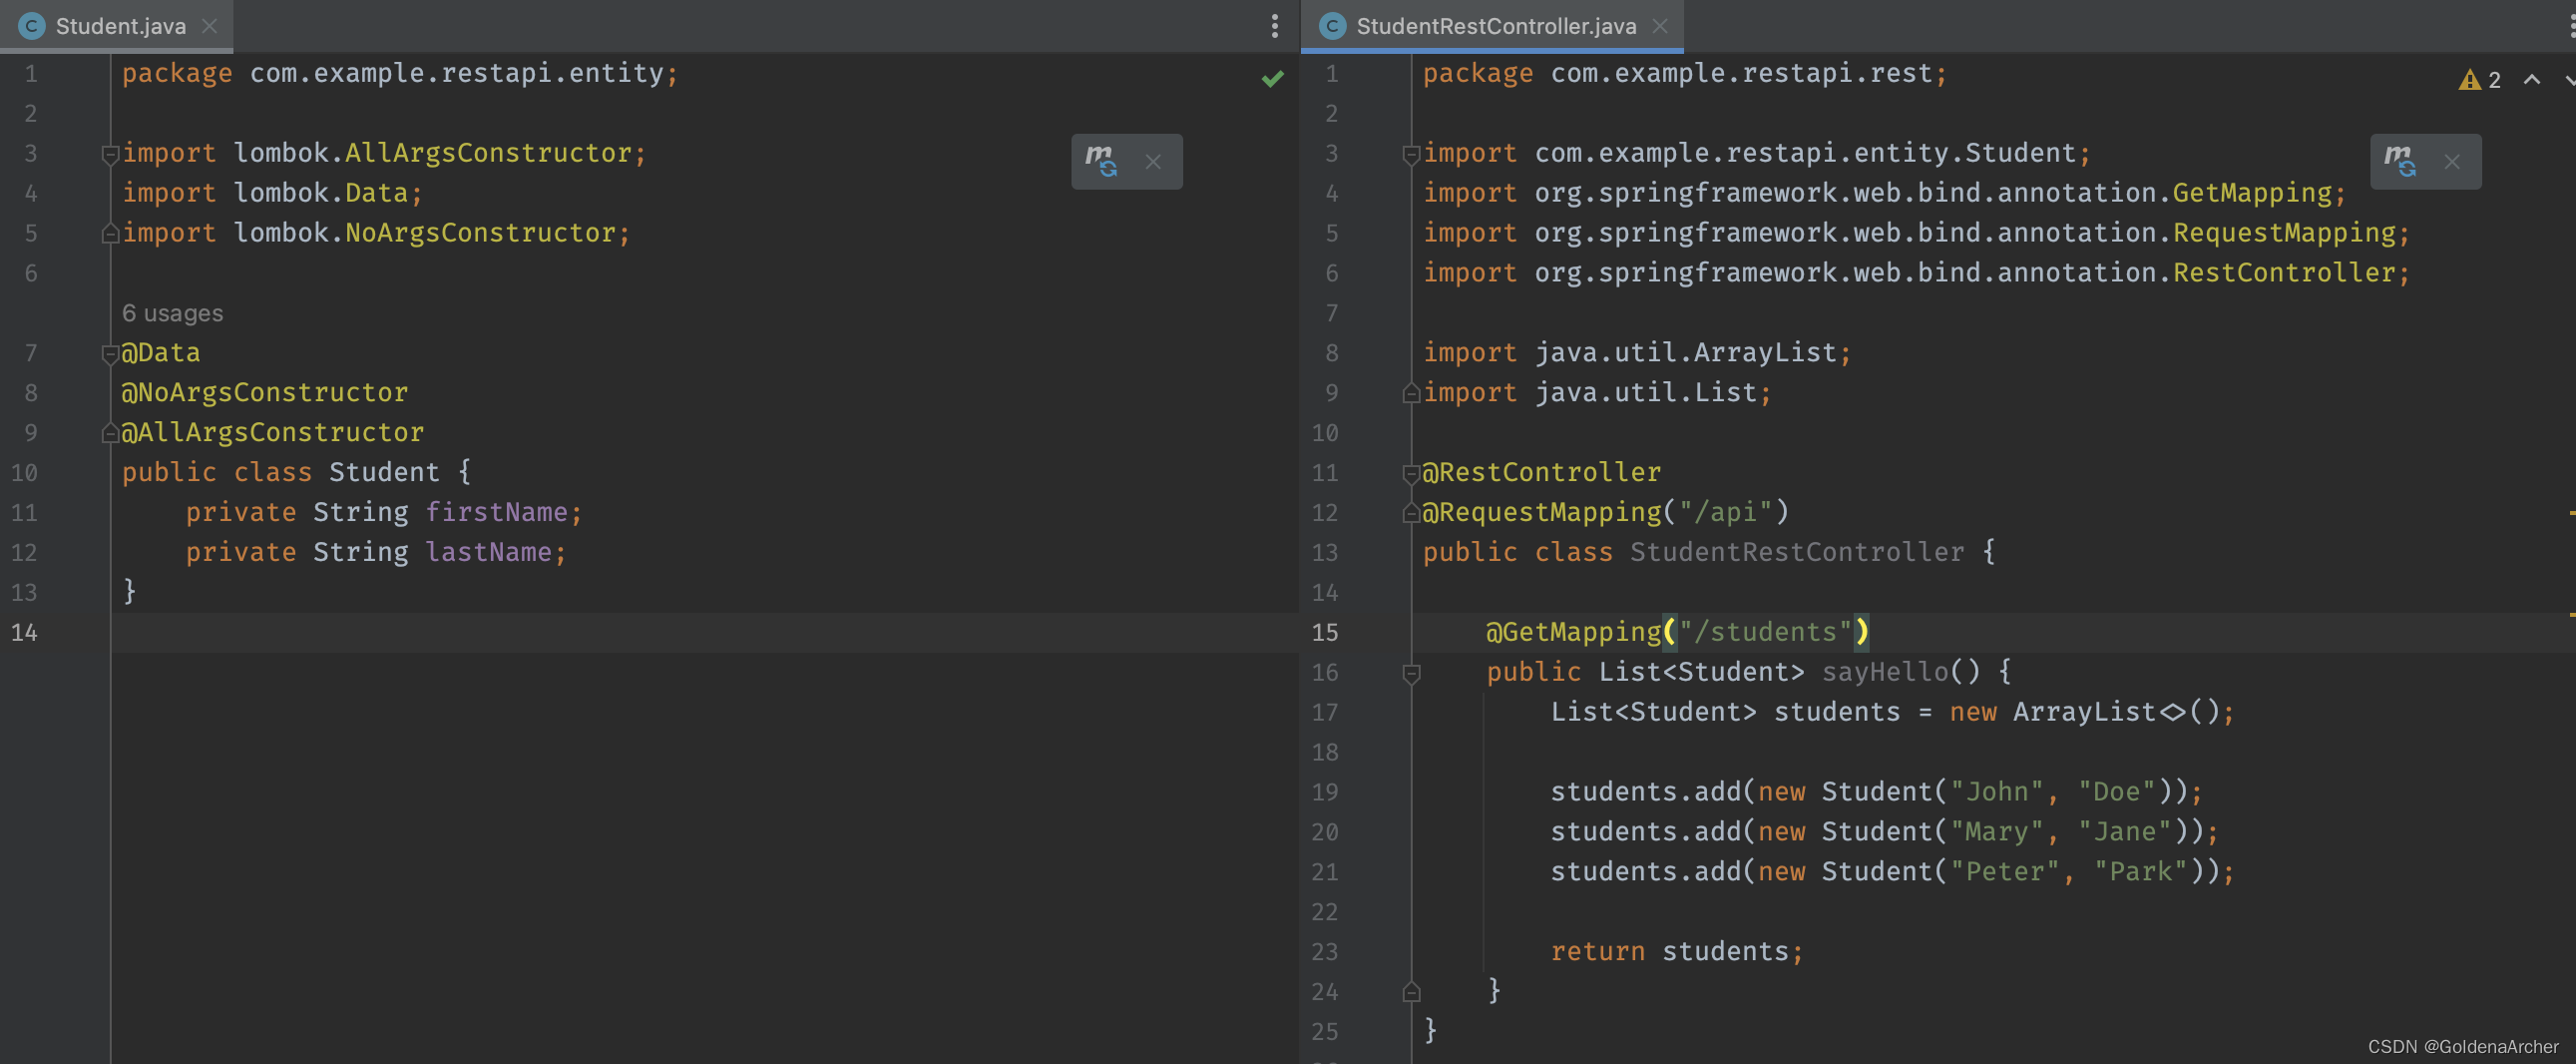Collapse lombok imports fold in Student.java
This screenshot has height=1064, width=2576.
point(110,154)
